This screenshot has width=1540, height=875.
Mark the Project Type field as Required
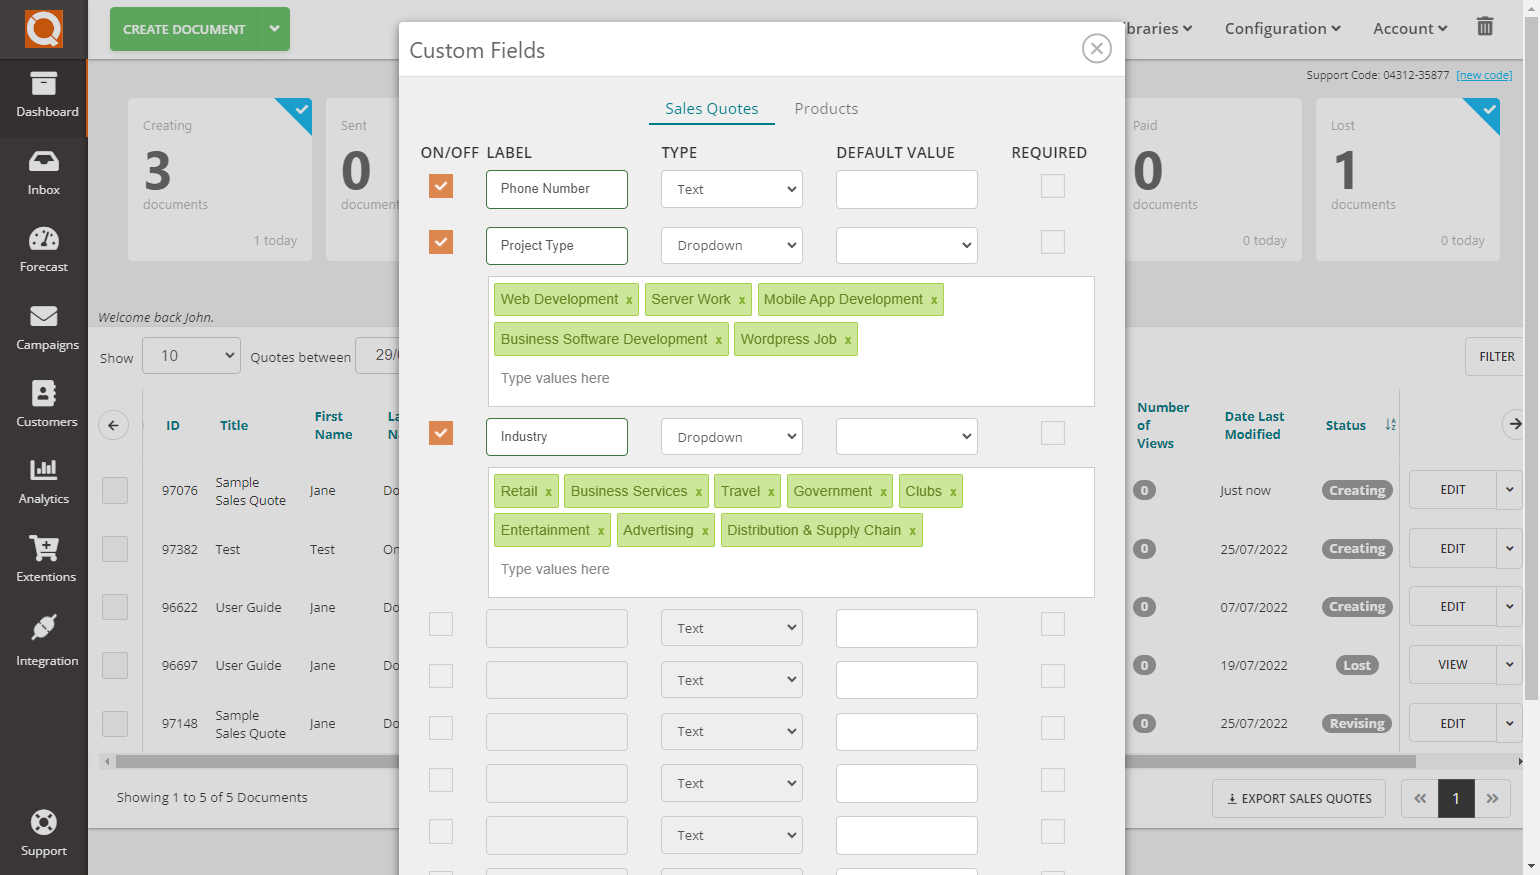[x=1052, y=242]
